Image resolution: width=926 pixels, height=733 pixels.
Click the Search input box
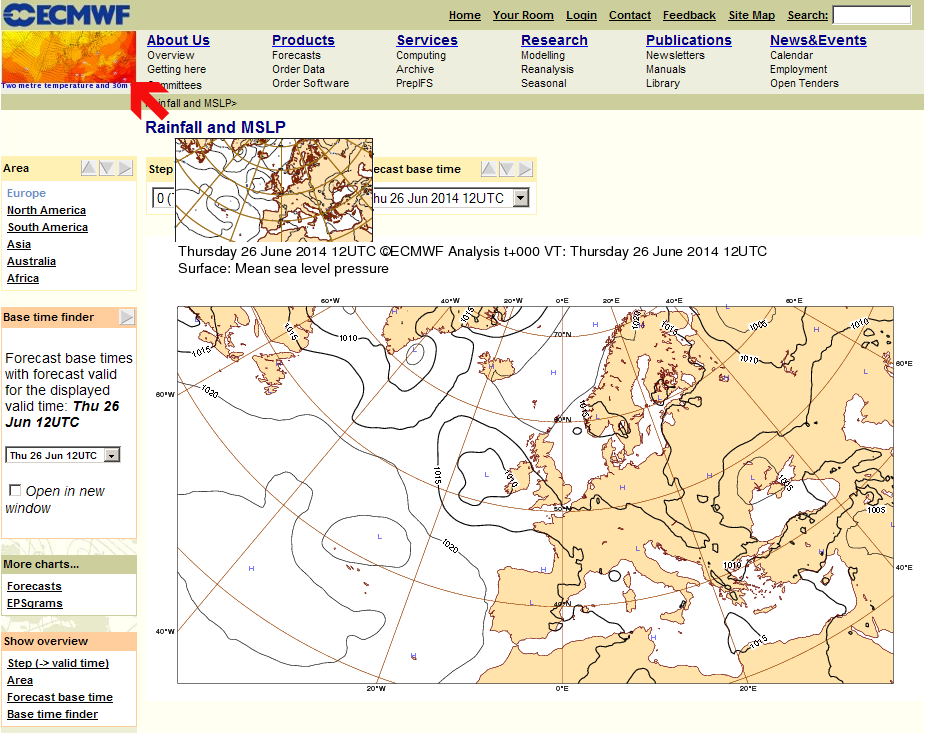[871, 15]
